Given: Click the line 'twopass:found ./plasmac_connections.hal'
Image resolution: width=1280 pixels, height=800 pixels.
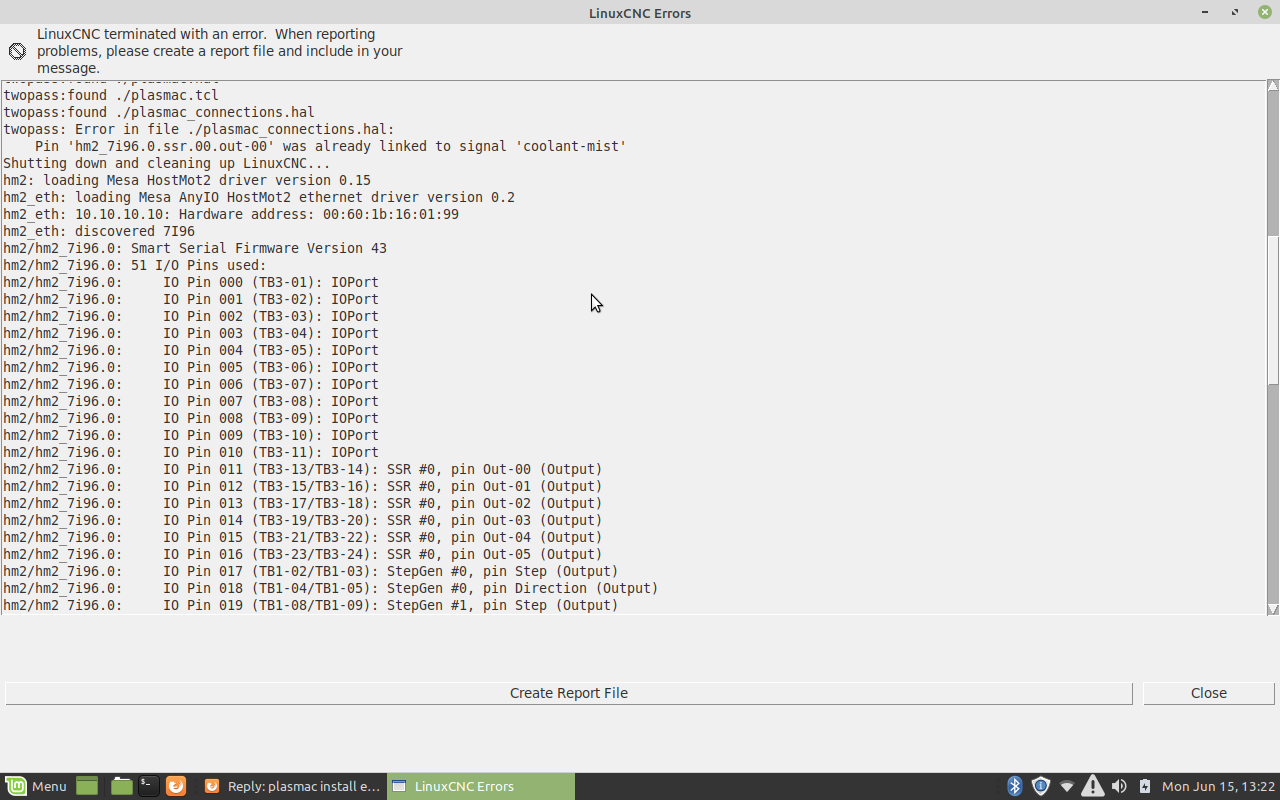Looking at the screenshot, I should (x=159, y=112).
